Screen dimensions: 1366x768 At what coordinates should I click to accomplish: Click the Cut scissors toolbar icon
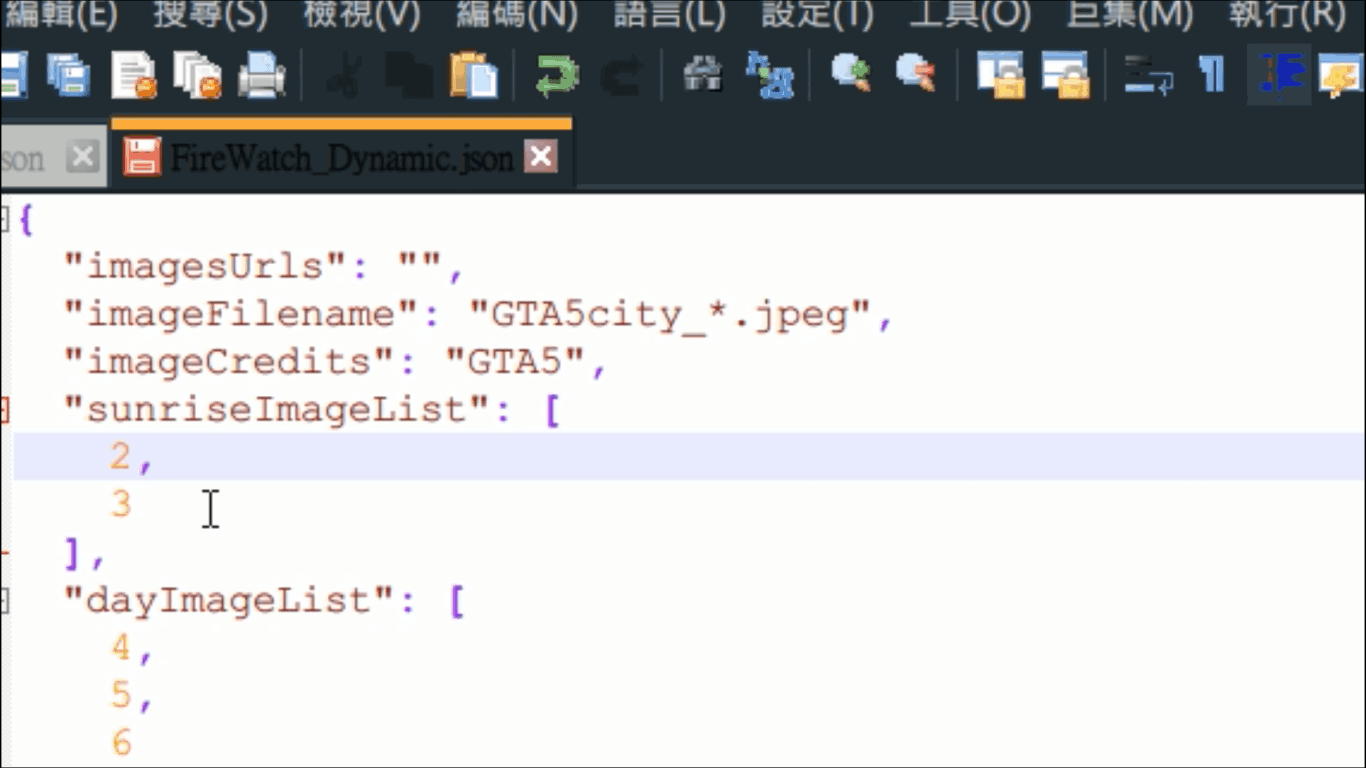coord(344,76)
